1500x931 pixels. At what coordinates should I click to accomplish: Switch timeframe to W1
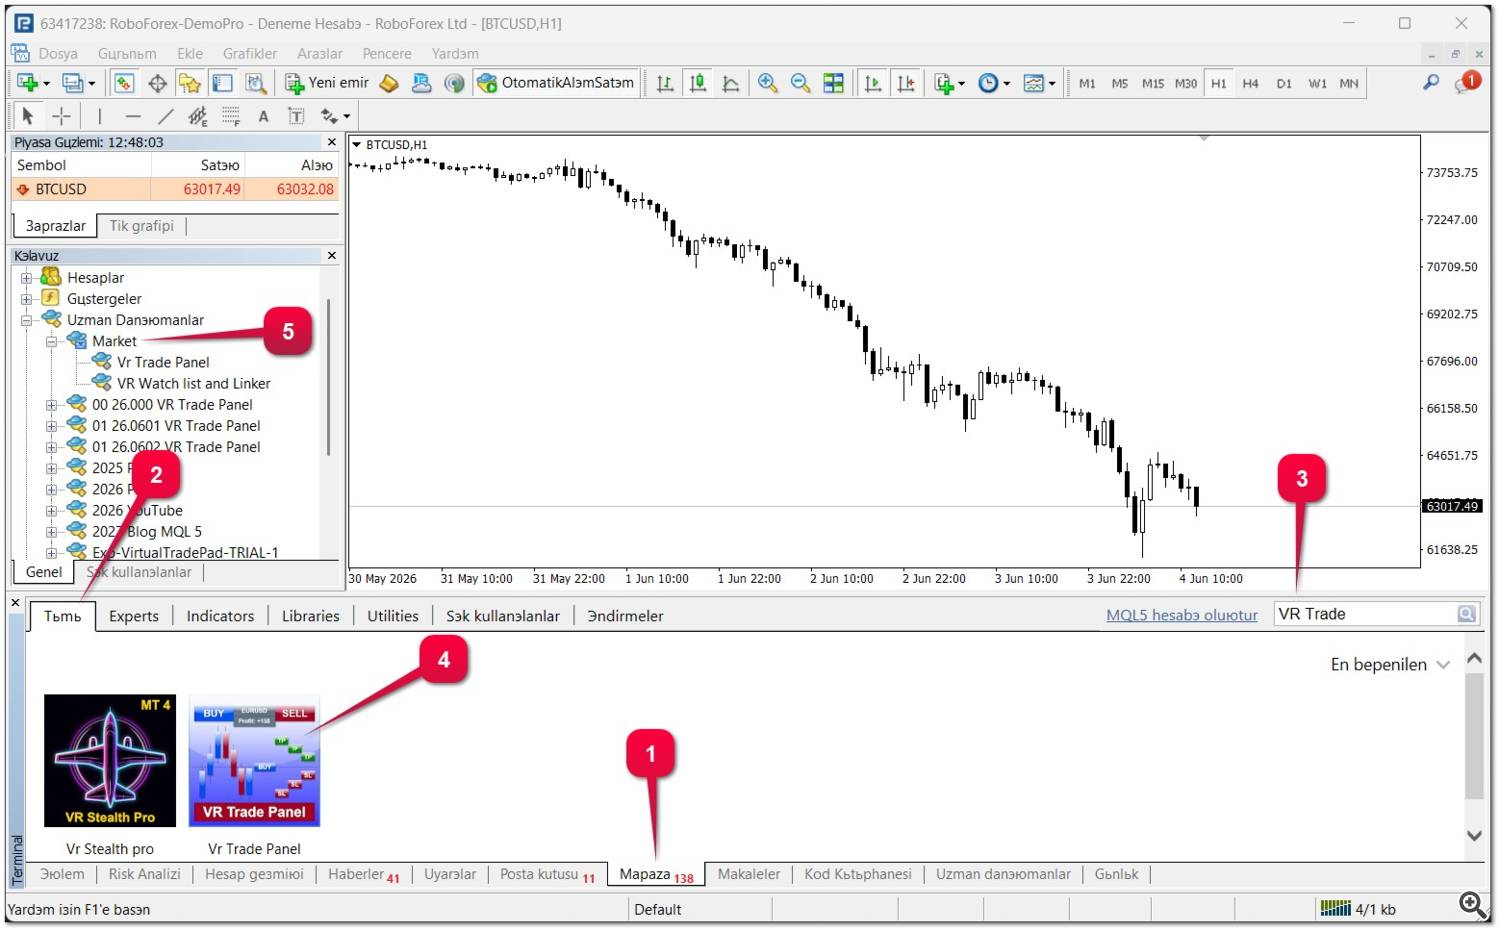pyautogui.click(x=1318, y=83)
